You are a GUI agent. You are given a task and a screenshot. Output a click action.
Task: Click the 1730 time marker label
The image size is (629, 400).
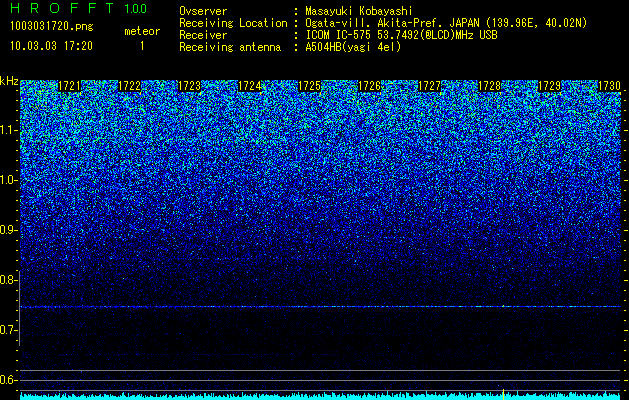click(609, 86)
